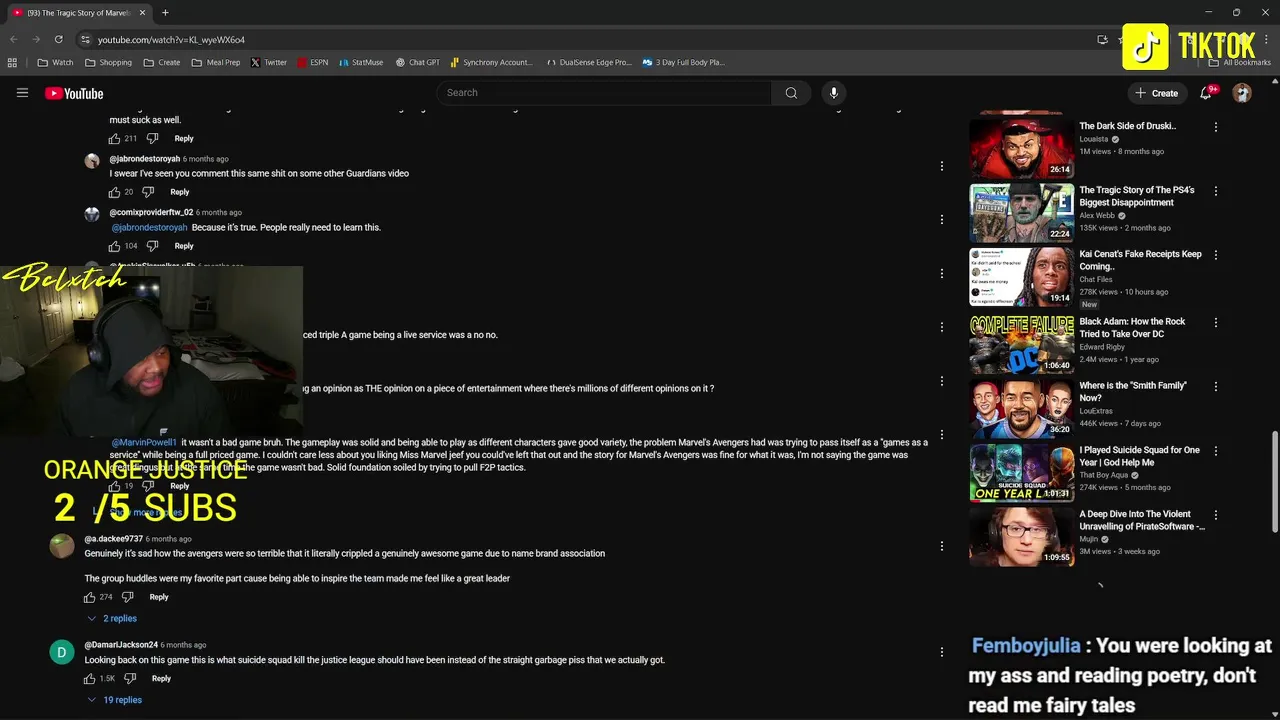This screenshot has width=1280, height=720.
Task: Open the YouTube guide hamburger menu
Action: [22, 93]
